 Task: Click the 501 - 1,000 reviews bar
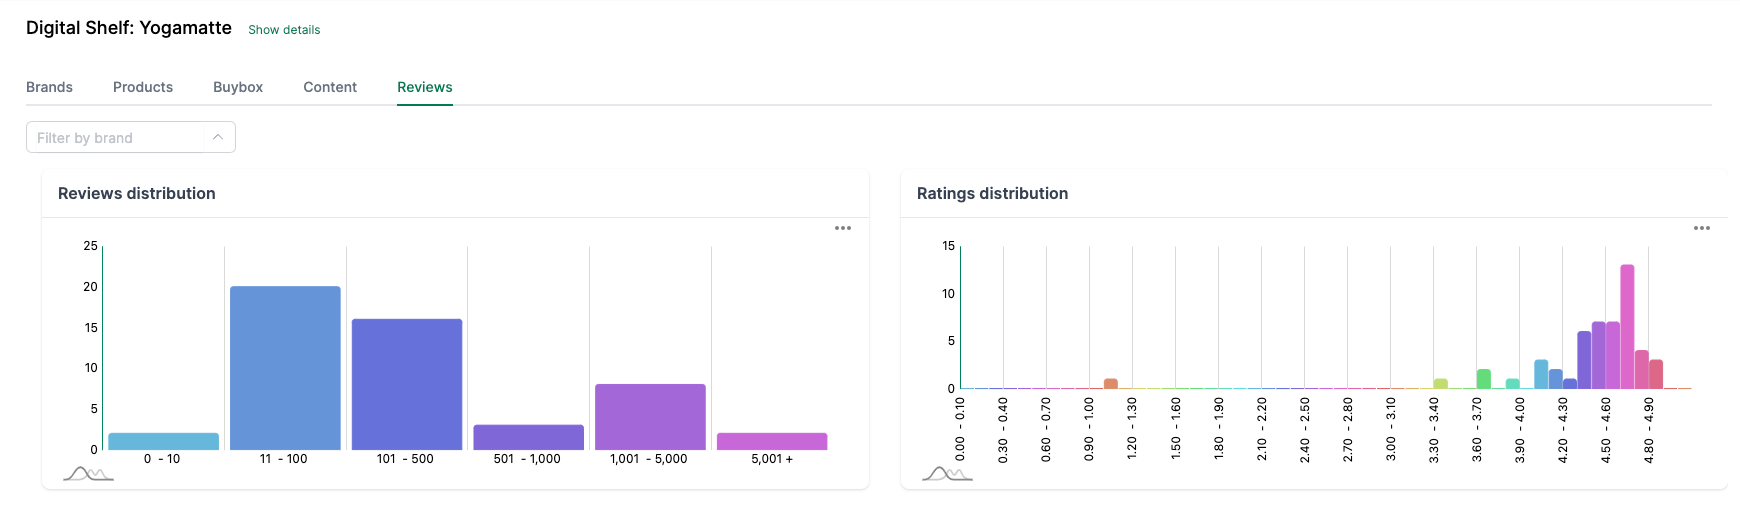tap(528, 437)
